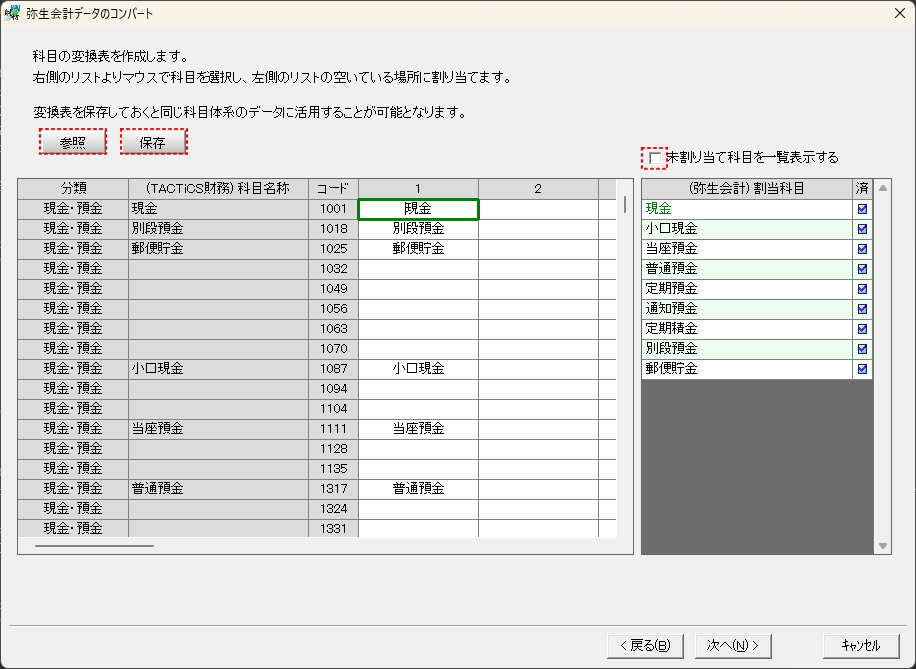Toggle 済 checkbox for 定期預金 row
916x669 pixels.
862,289
